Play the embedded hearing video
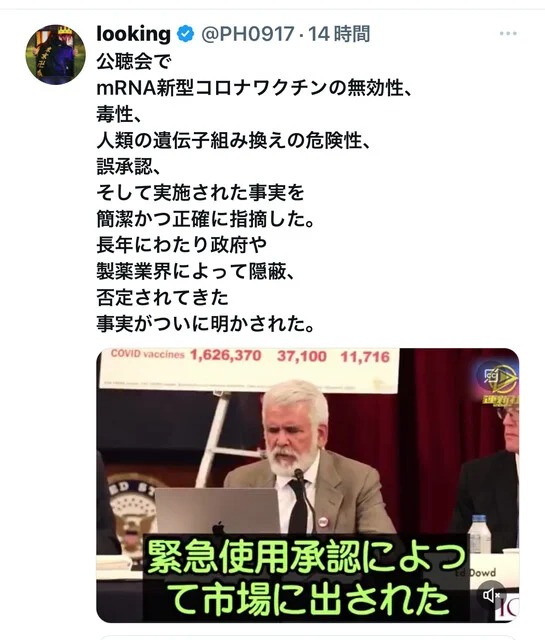545x640 pixels. click(307, 485)
